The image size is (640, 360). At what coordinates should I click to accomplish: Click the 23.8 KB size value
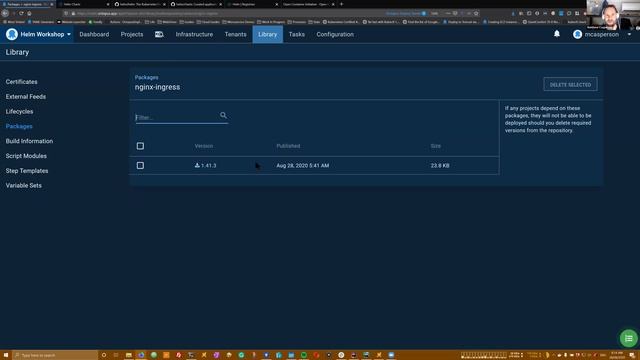pos(440,165)
